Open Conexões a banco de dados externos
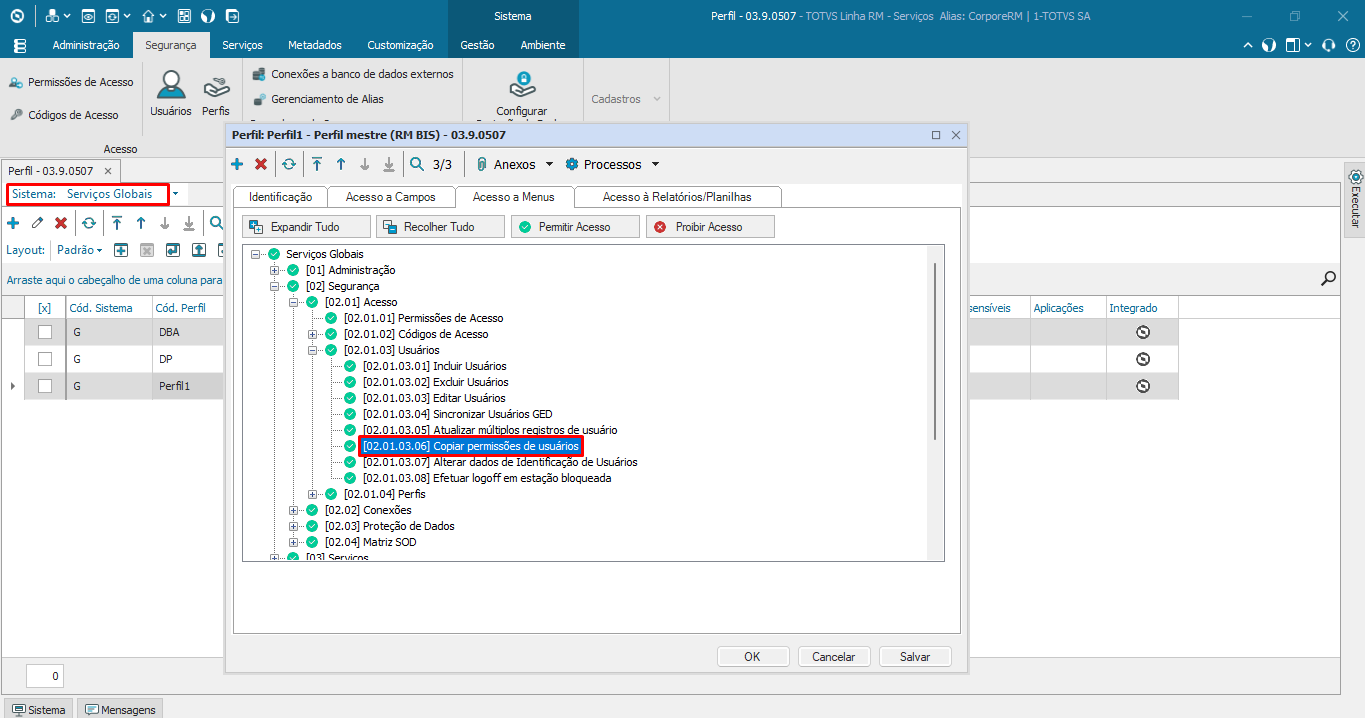Image resolution: width=1365 pixels, height=718 pixels. click(353, 74)
